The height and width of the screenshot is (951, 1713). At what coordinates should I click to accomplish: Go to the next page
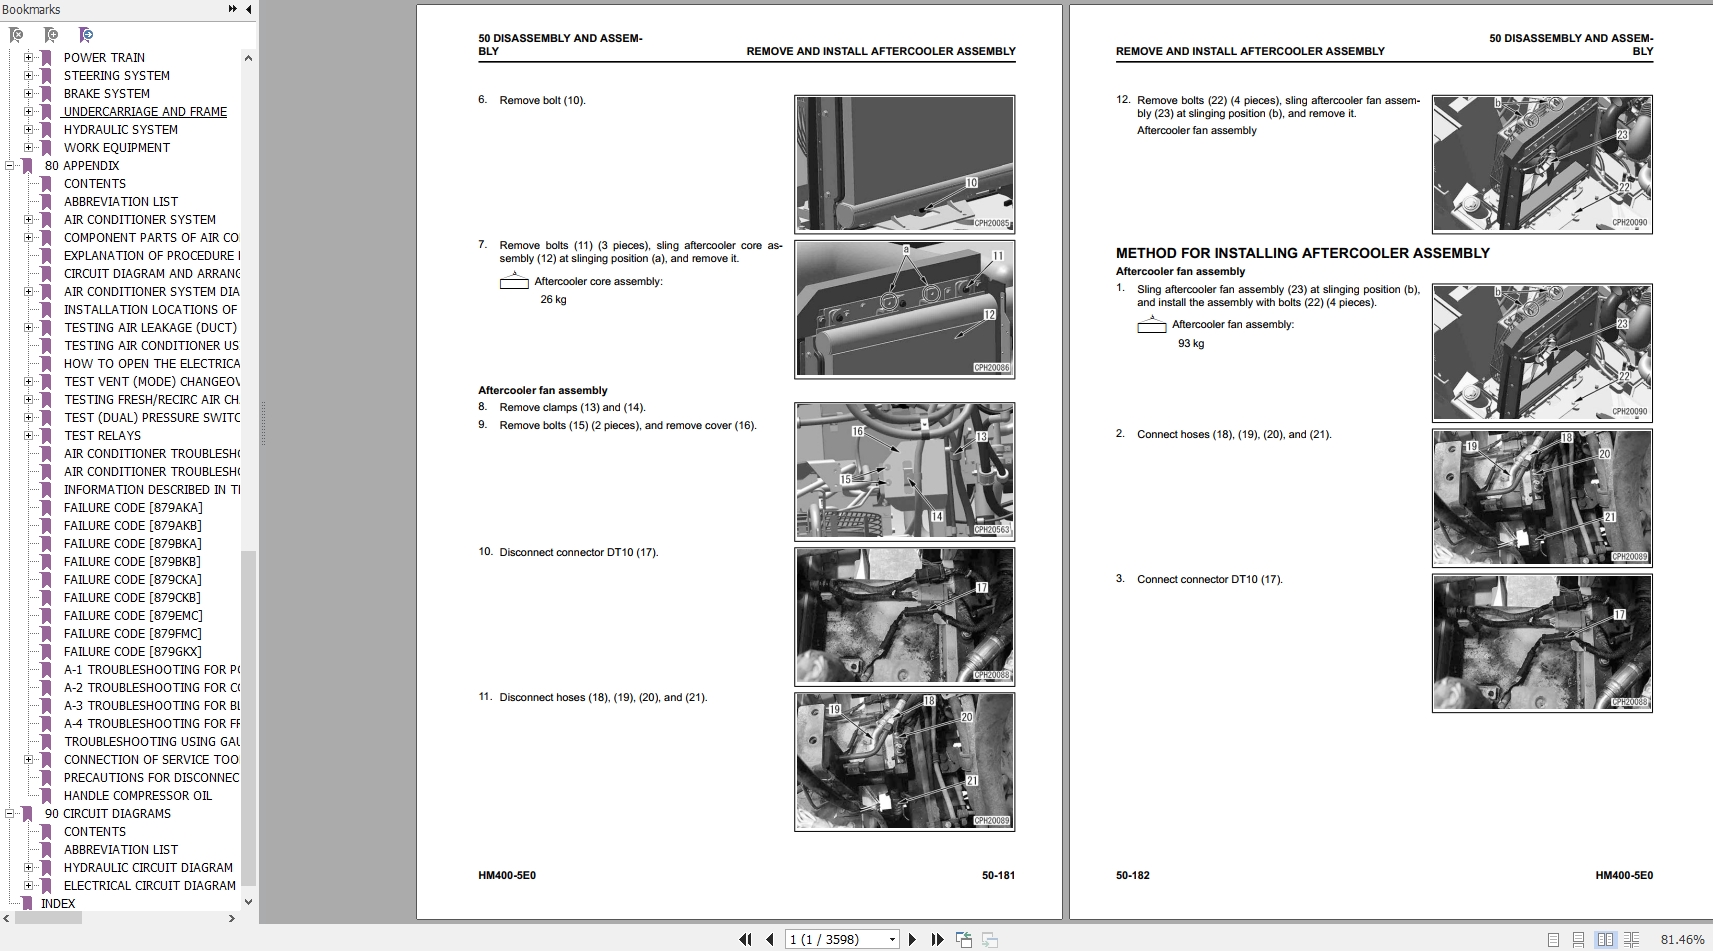pos(912,939)
